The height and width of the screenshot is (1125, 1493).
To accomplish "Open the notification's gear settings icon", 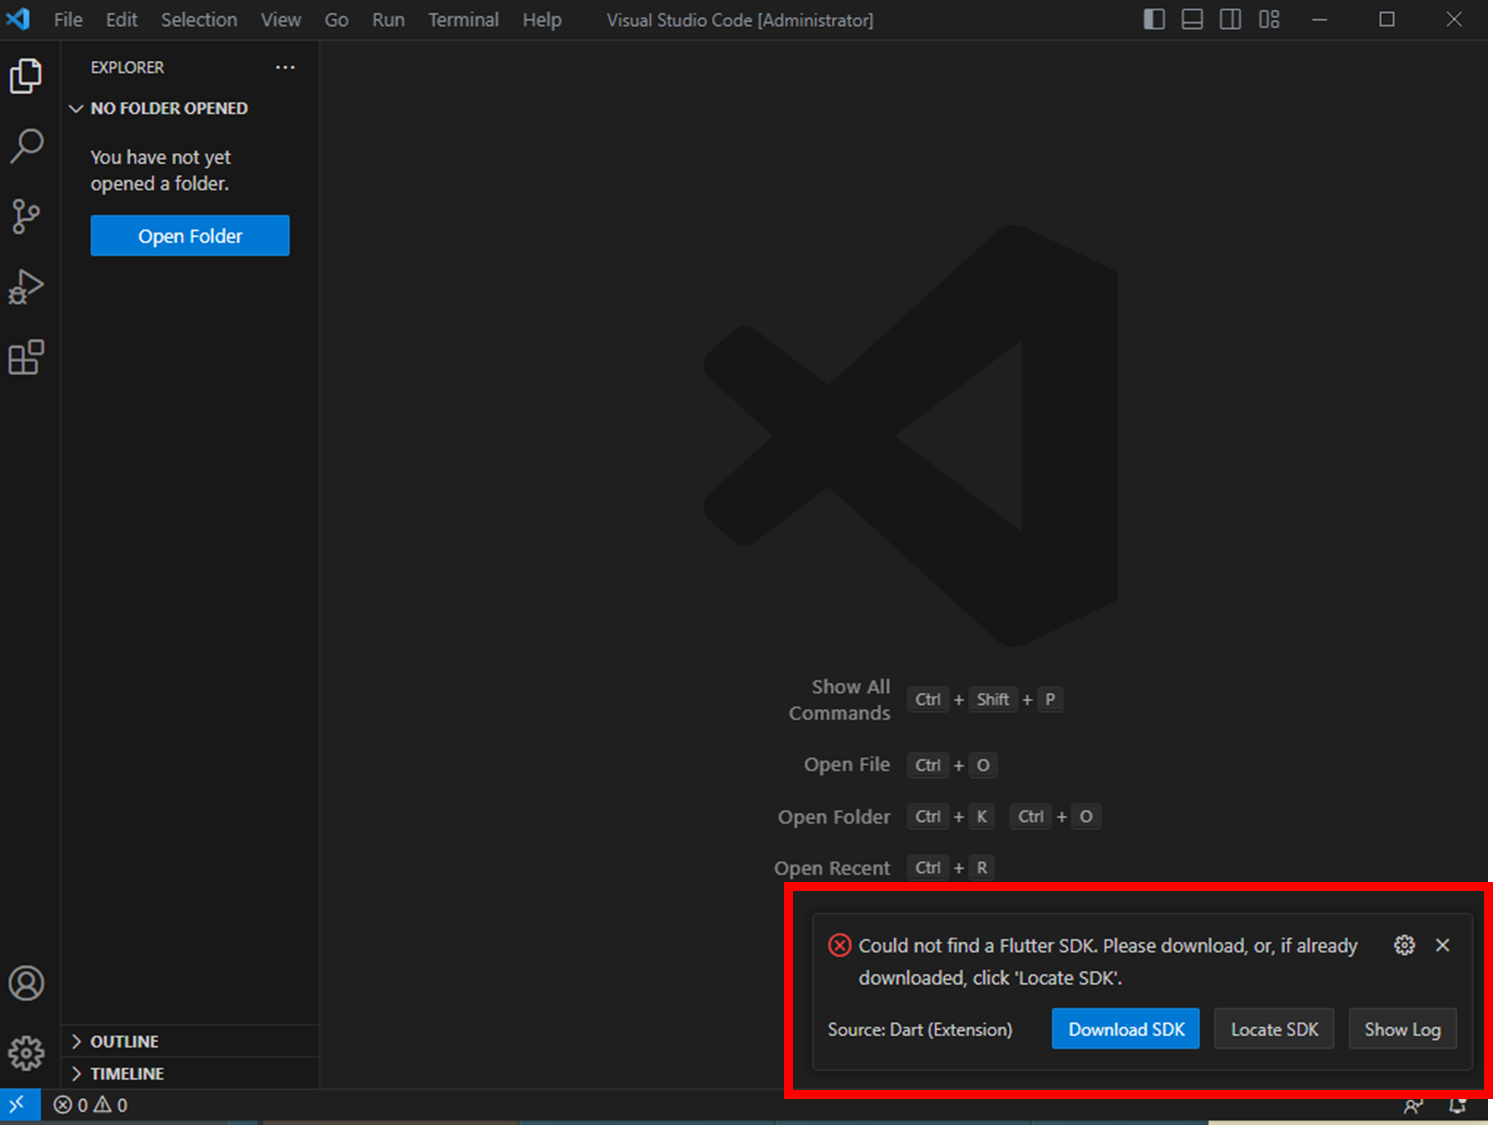I will [1404, 945].
